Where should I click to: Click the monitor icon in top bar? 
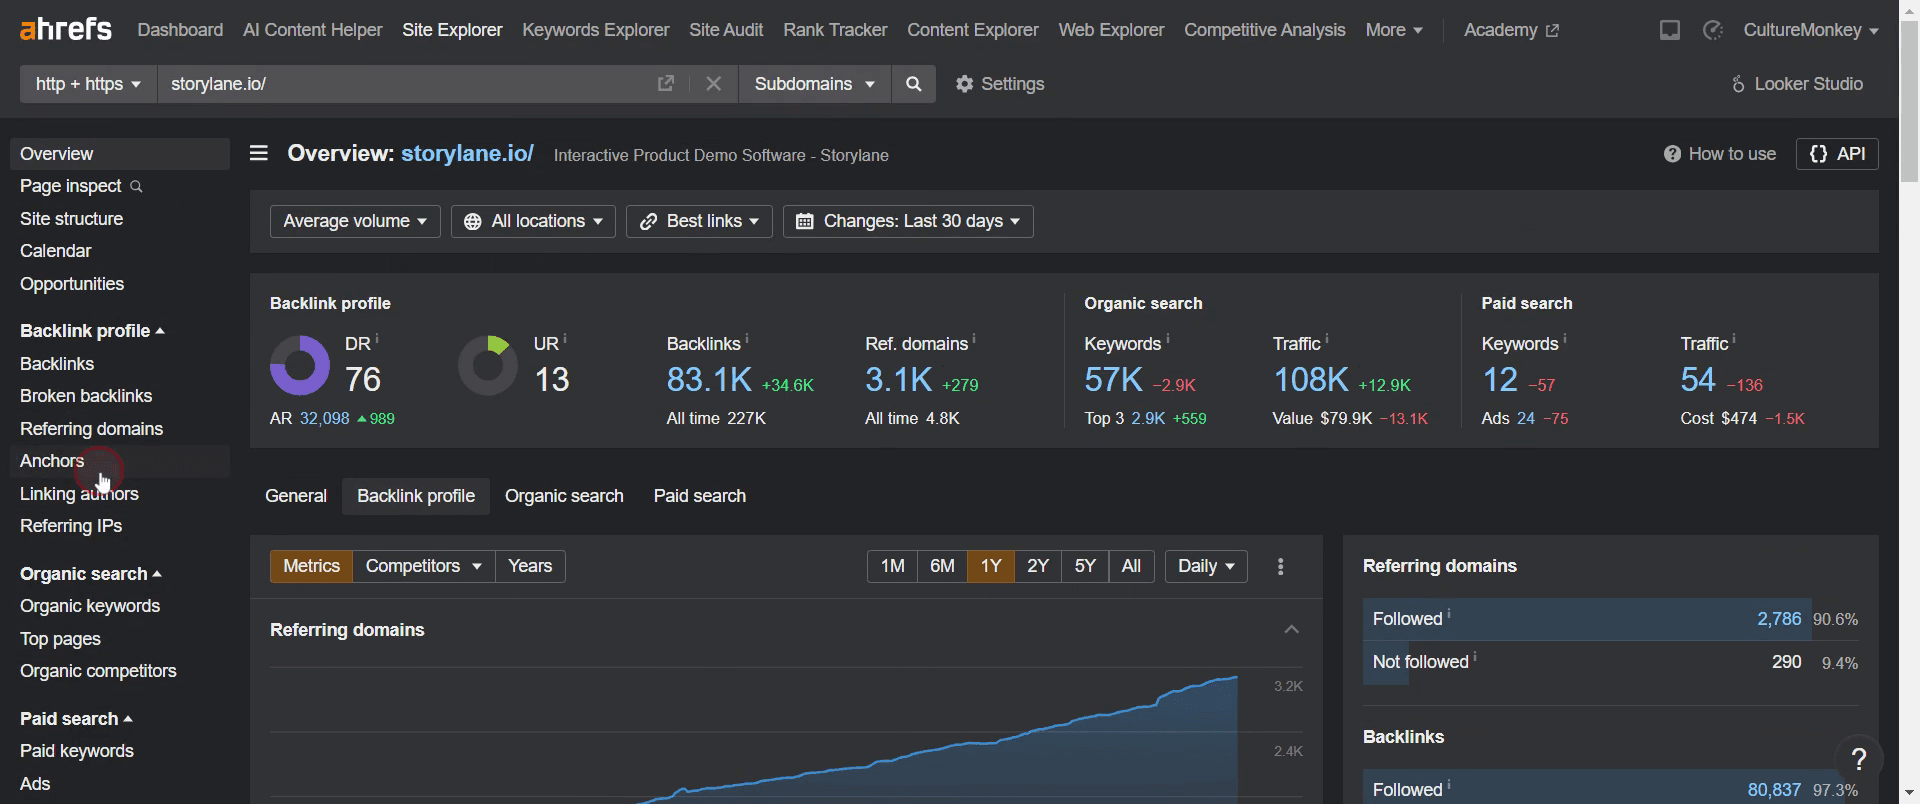1670,30
